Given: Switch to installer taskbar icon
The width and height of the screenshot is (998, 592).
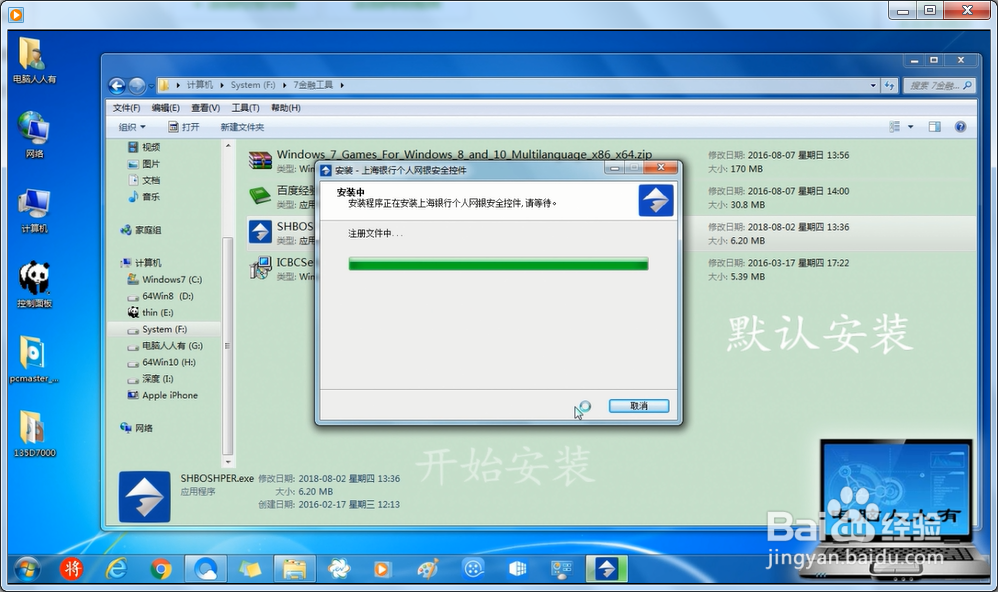Looking at the screenshot, I should pos(607,568).
